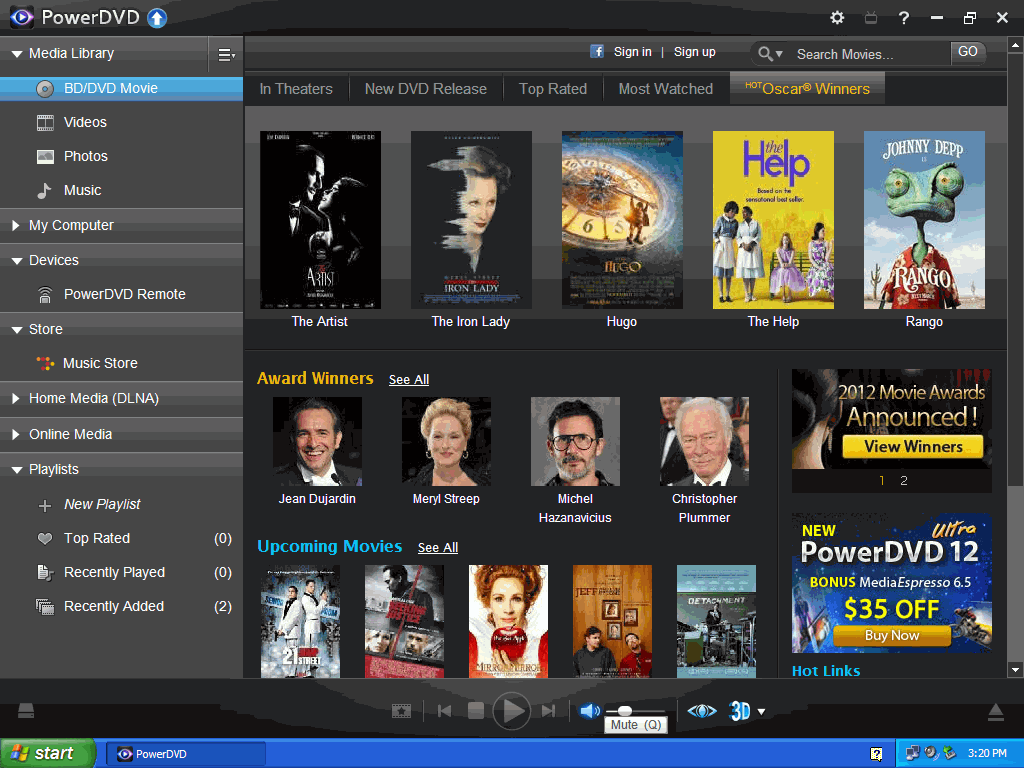Click the TrueTheater eye icon
The width and height of the screenshot is (1024, 768).
point(702,711)
